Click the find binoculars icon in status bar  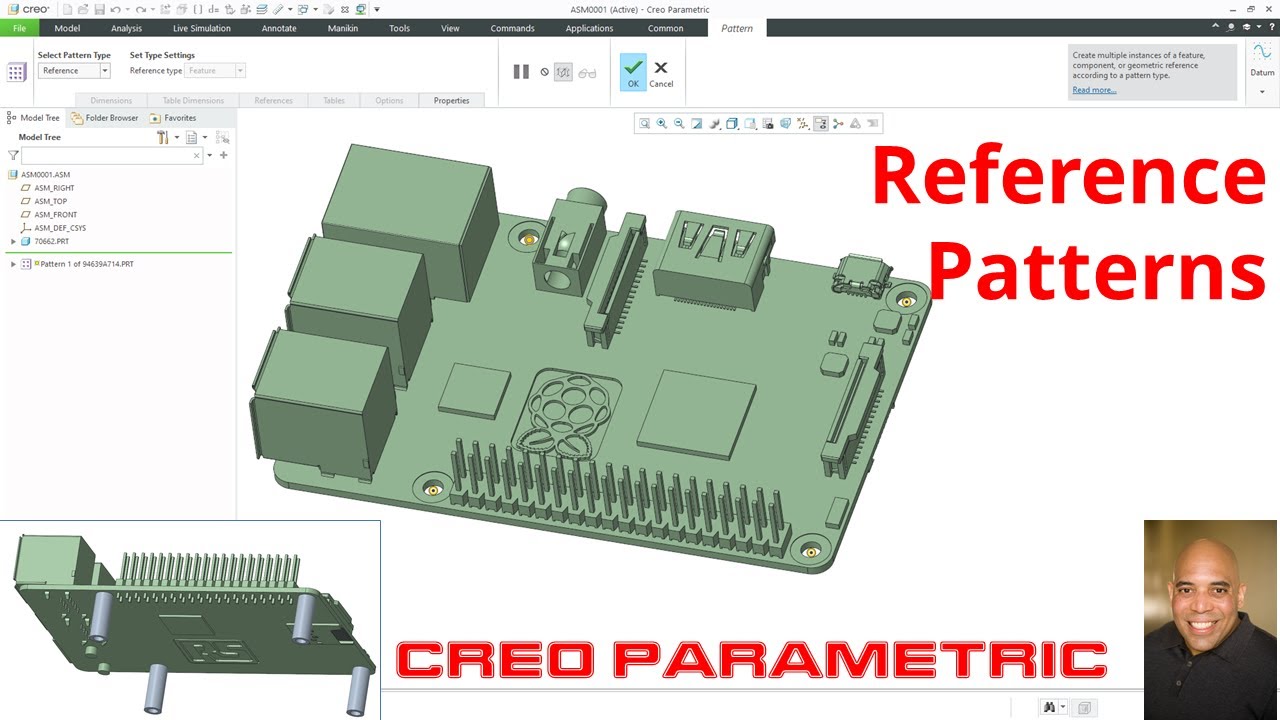pyautogui.click(x=1049, y=707)
